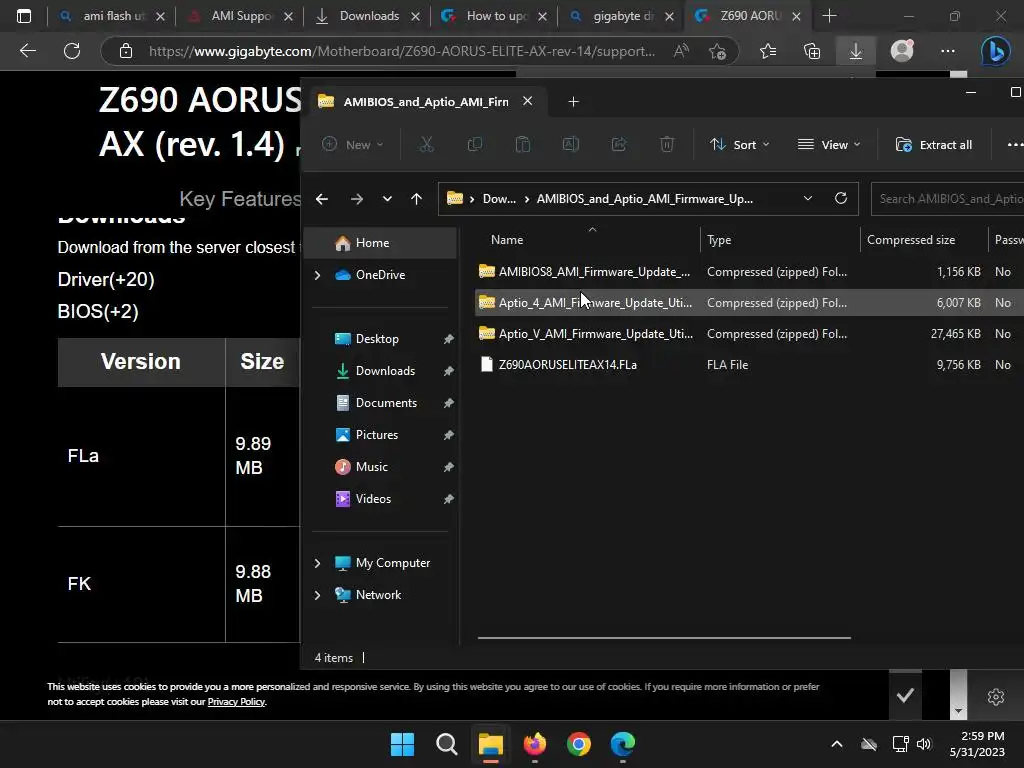This screenshot has height=768, width=1024.
Task: Open Edge Collections icon
Action: (812, 51)
